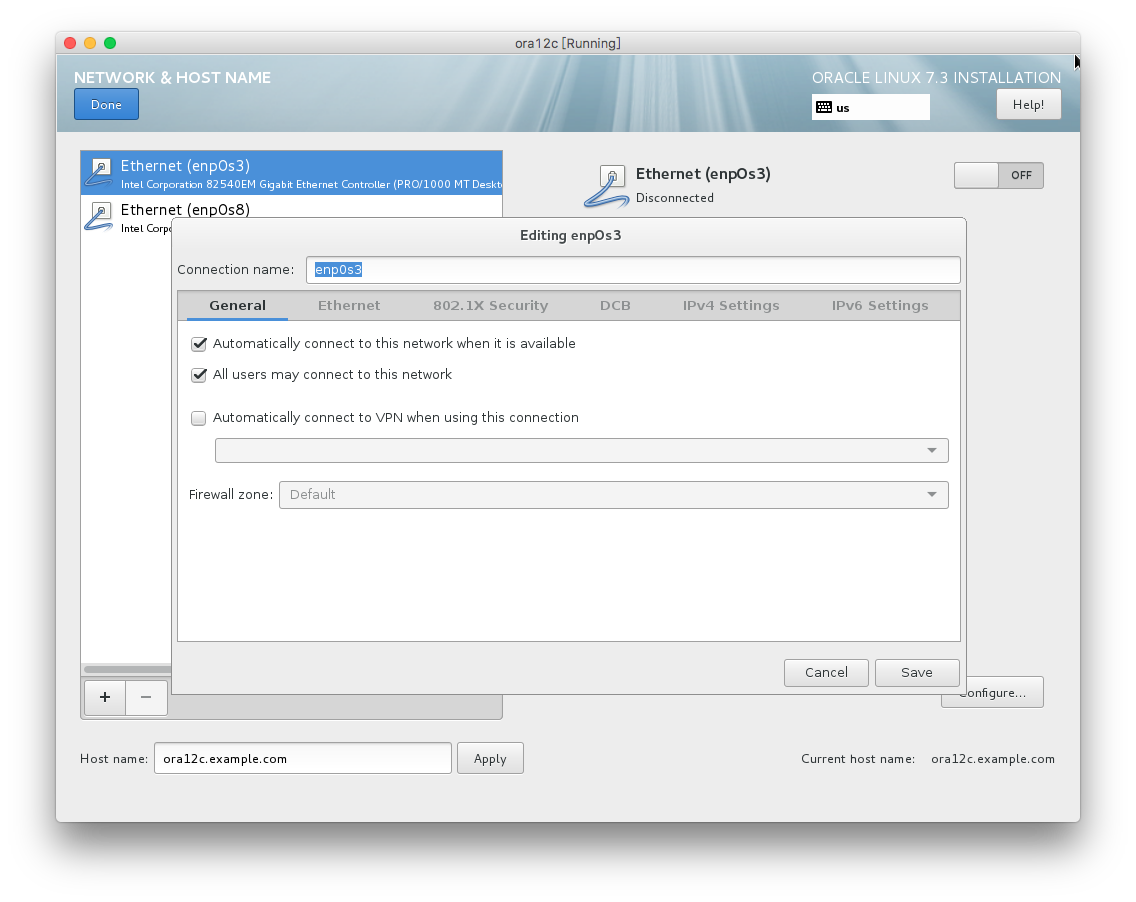Open the IPv6 Settings tab

click(880, 306)
